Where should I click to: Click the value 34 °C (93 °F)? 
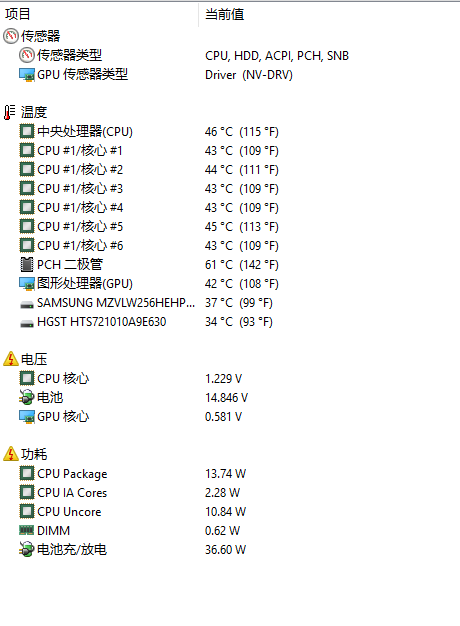click(x=239, y=322)
